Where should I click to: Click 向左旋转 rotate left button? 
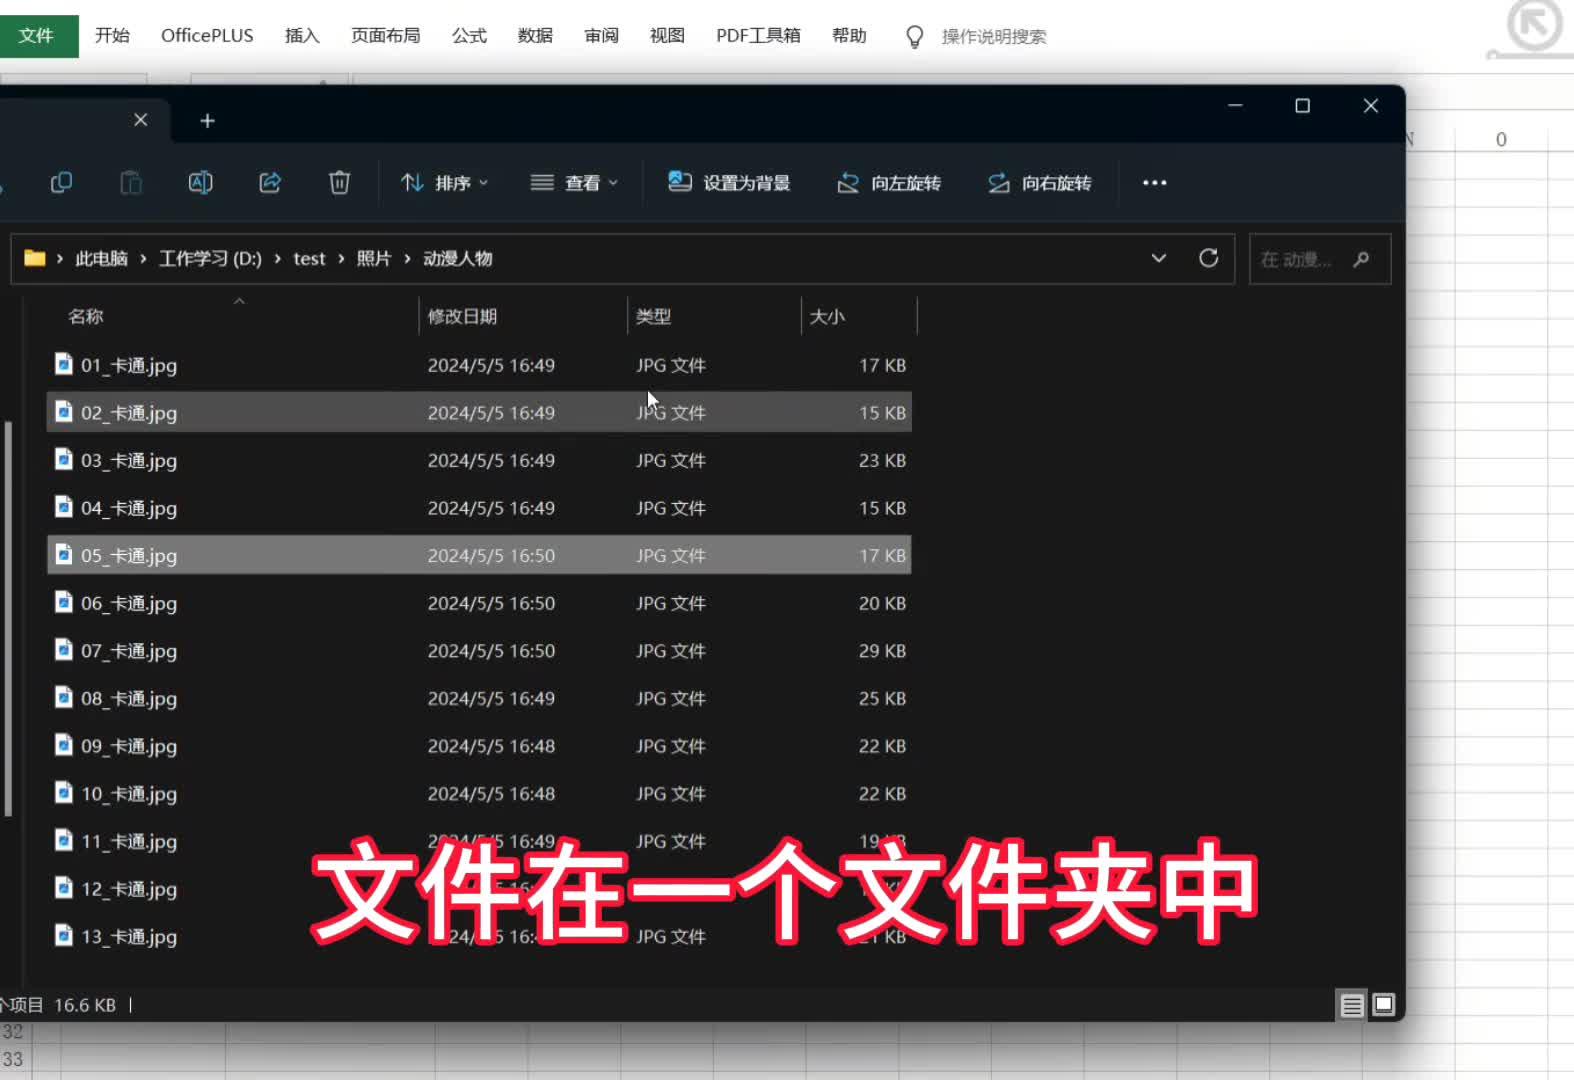coord(889,183)
